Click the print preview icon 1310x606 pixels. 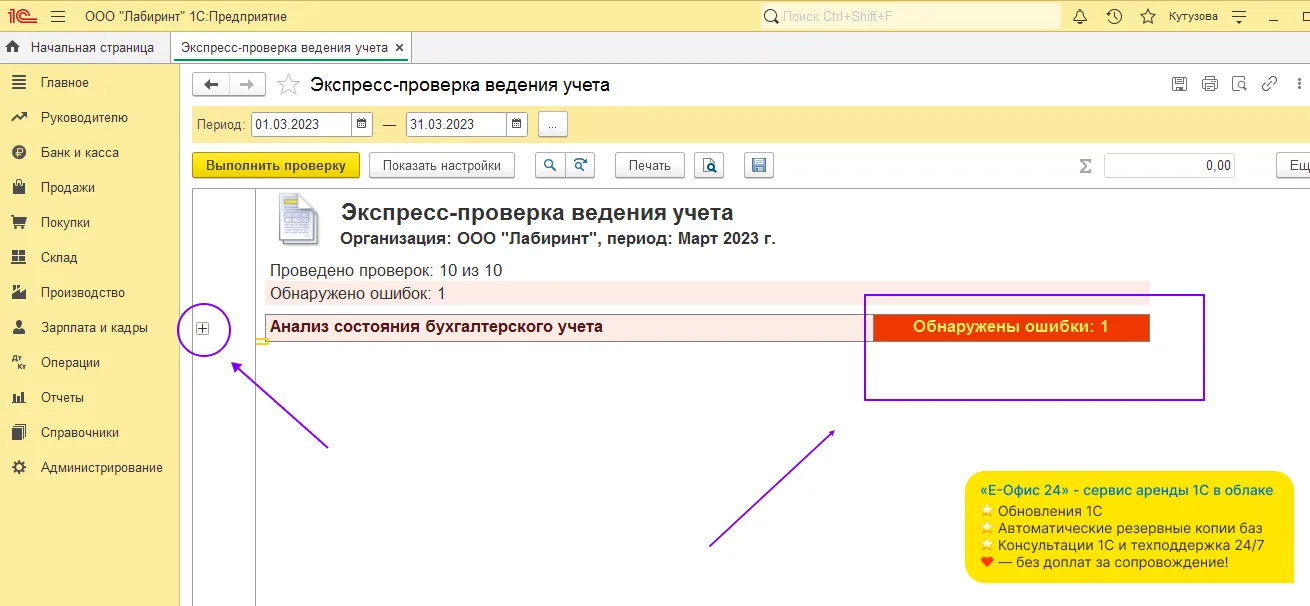(710, 166)
